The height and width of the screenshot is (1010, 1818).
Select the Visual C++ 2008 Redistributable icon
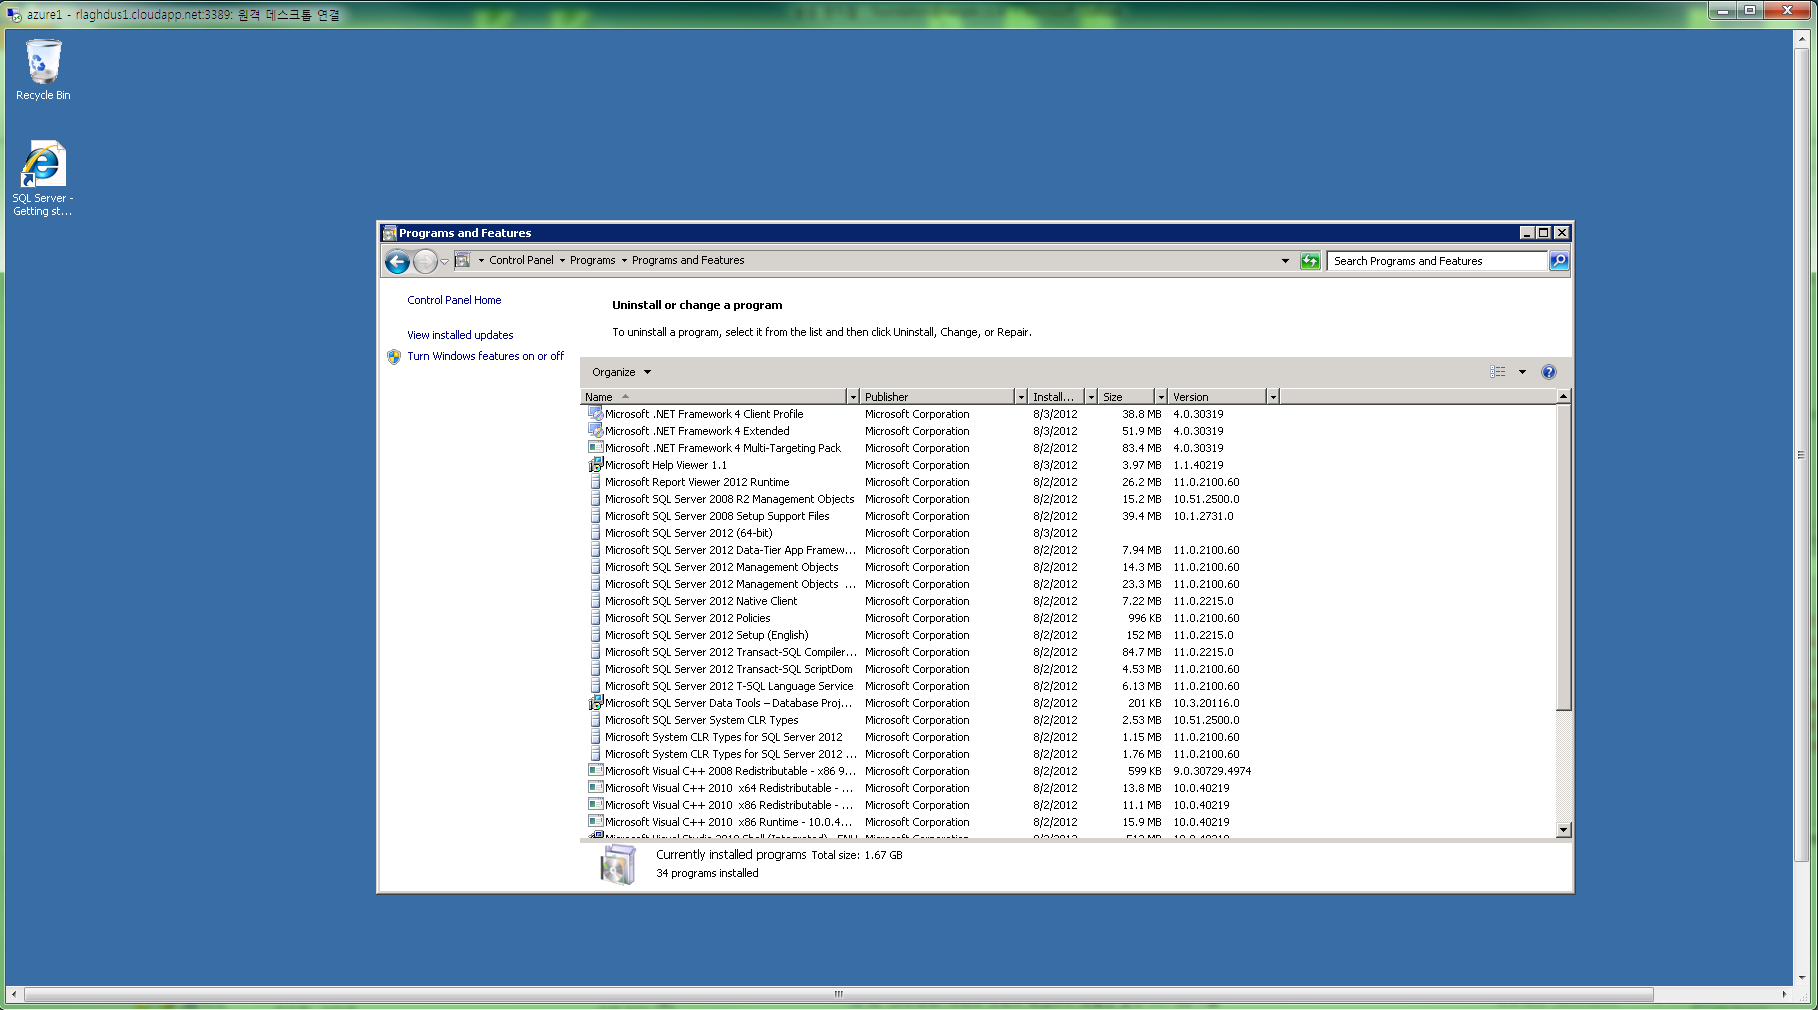[595, 771]
